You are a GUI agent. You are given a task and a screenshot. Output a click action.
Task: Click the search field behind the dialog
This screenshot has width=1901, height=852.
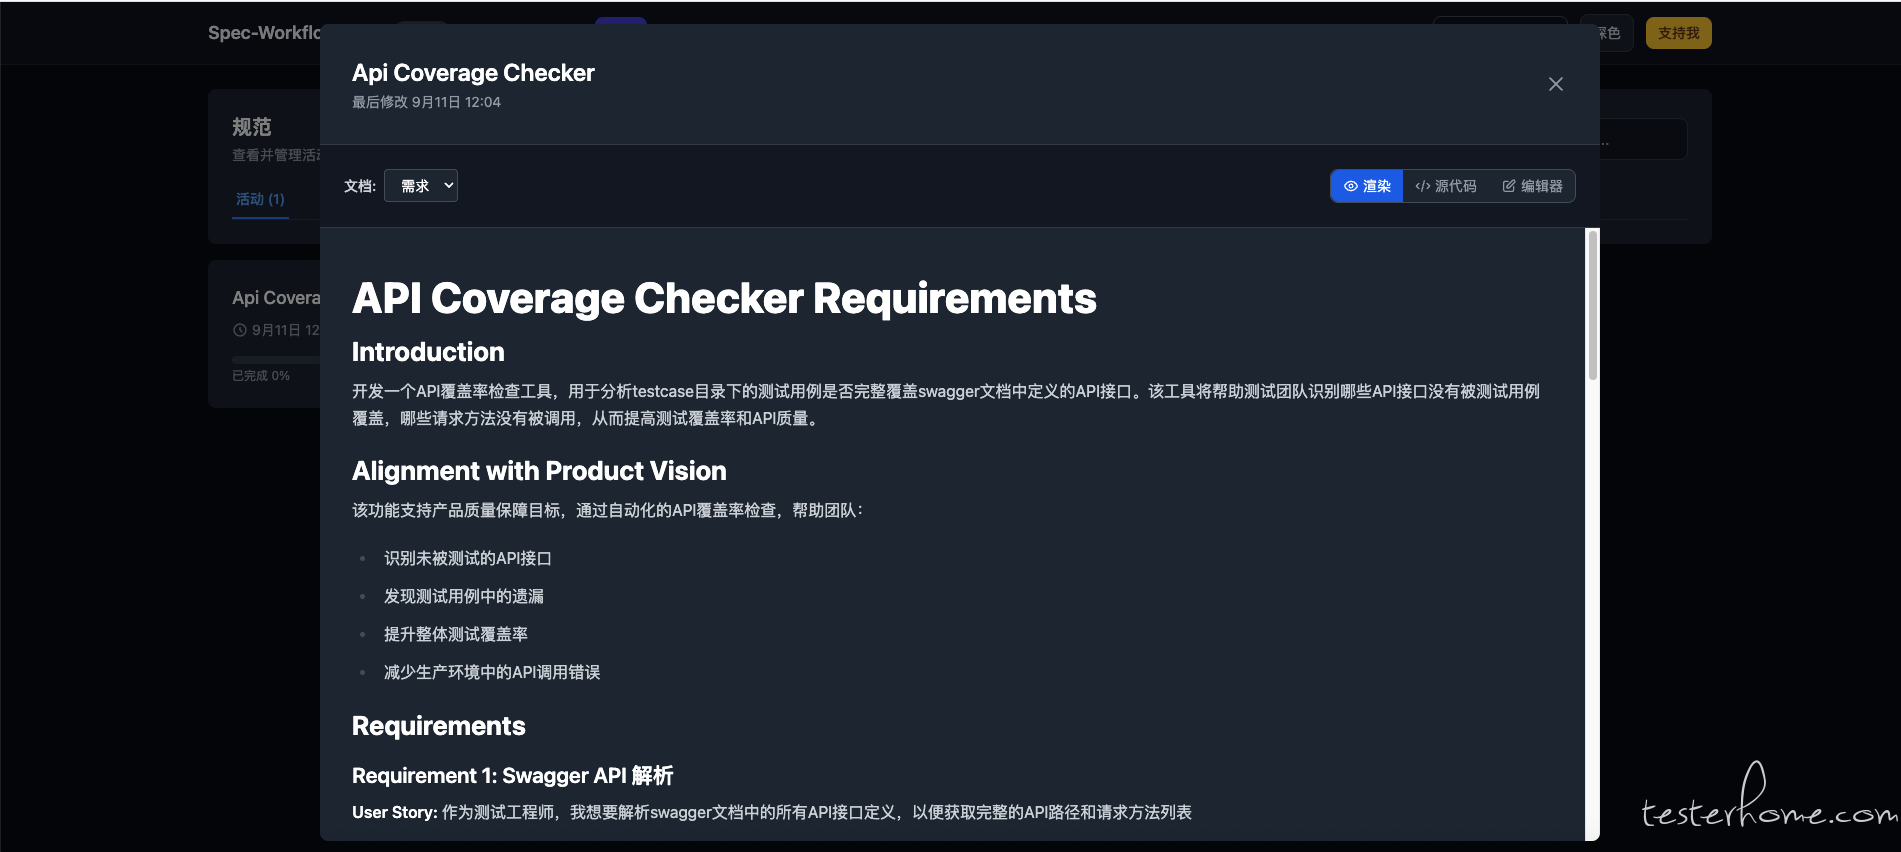pos(1643,140)
